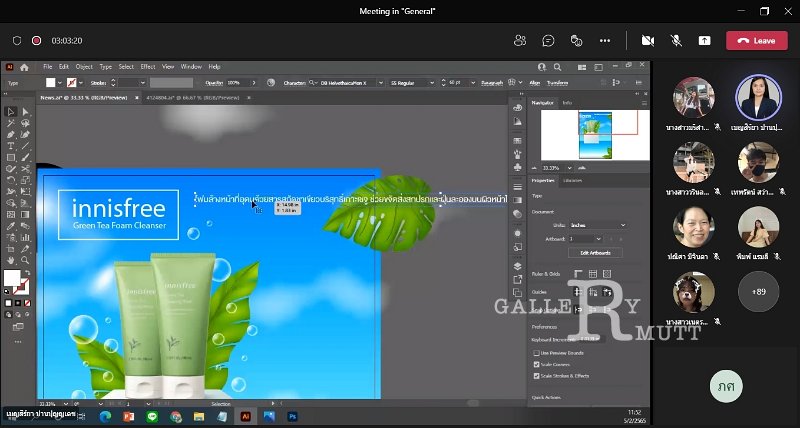Image resolution: width=800 pixels, height=428 pixels.
Task: Show the +89 more participants
Action: click(758, 292)
